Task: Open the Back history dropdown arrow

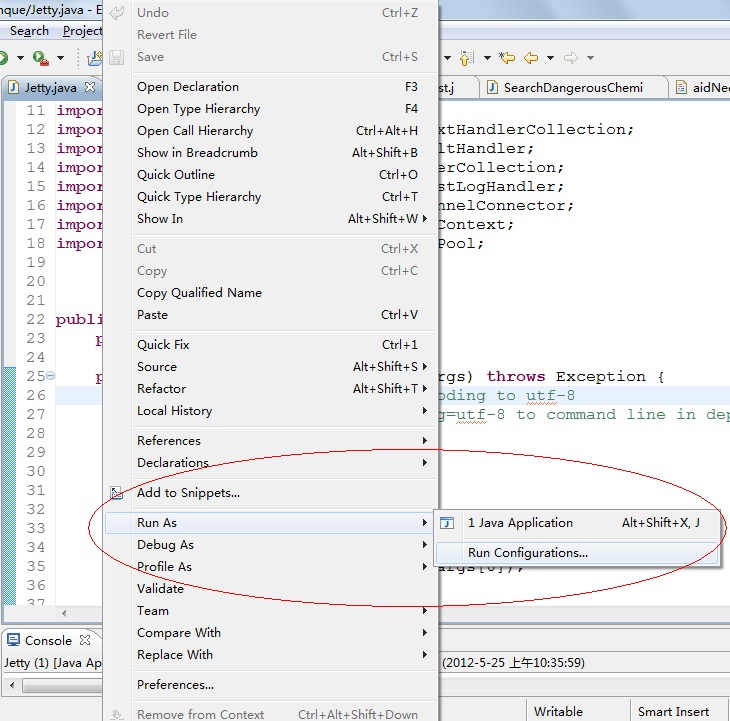Action: [x=549, y=58]
